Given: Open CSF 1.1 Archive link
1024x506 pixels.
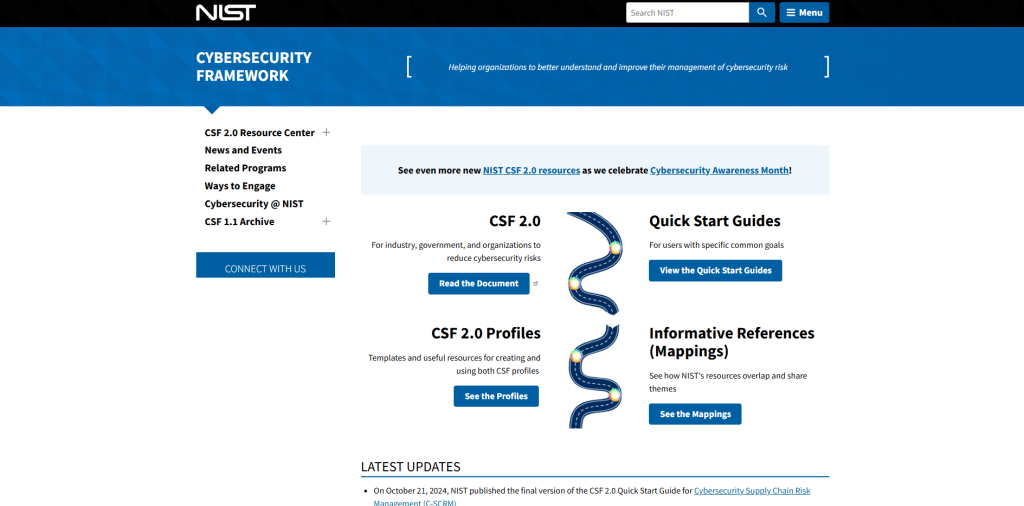Looking at the screenshot, I should [x=239, y=221].
